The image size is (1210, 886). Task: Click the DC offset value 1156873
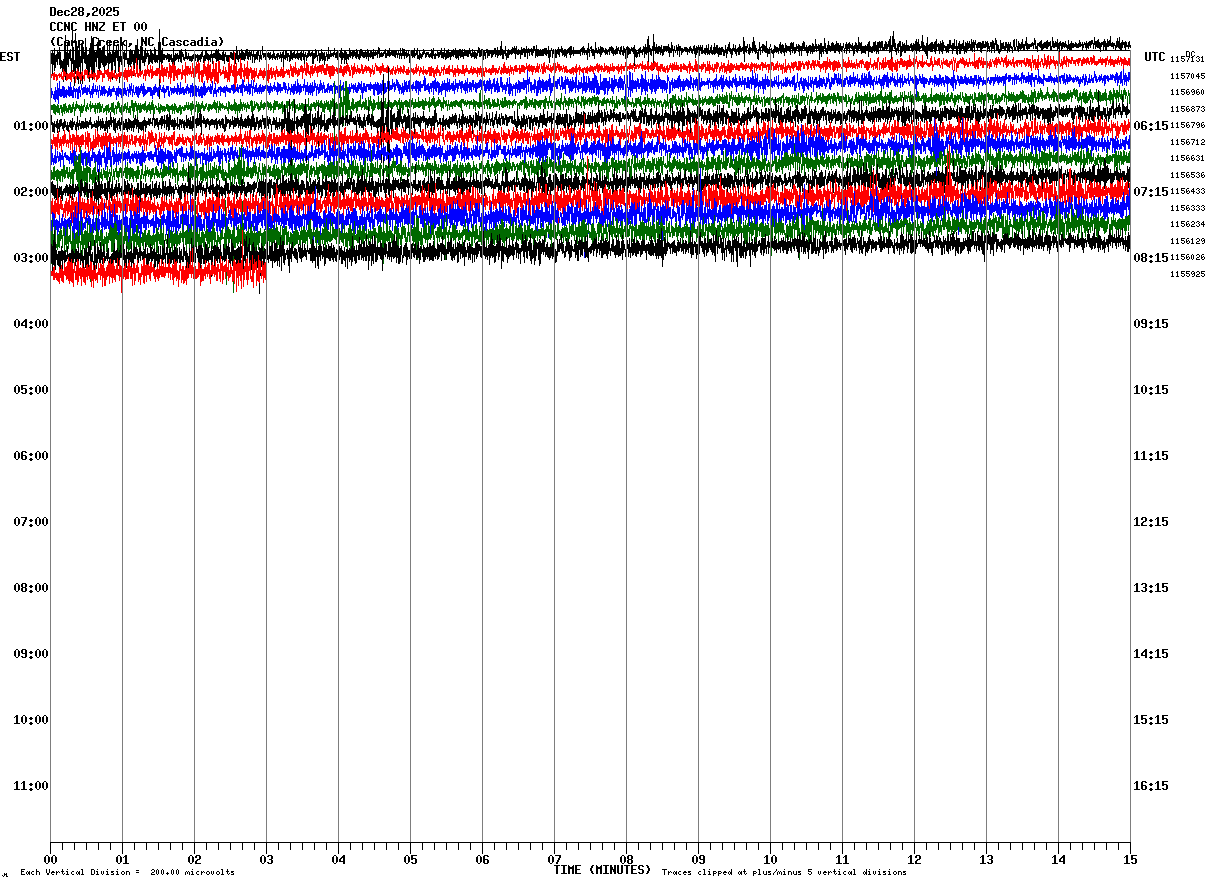point(1187,109)
